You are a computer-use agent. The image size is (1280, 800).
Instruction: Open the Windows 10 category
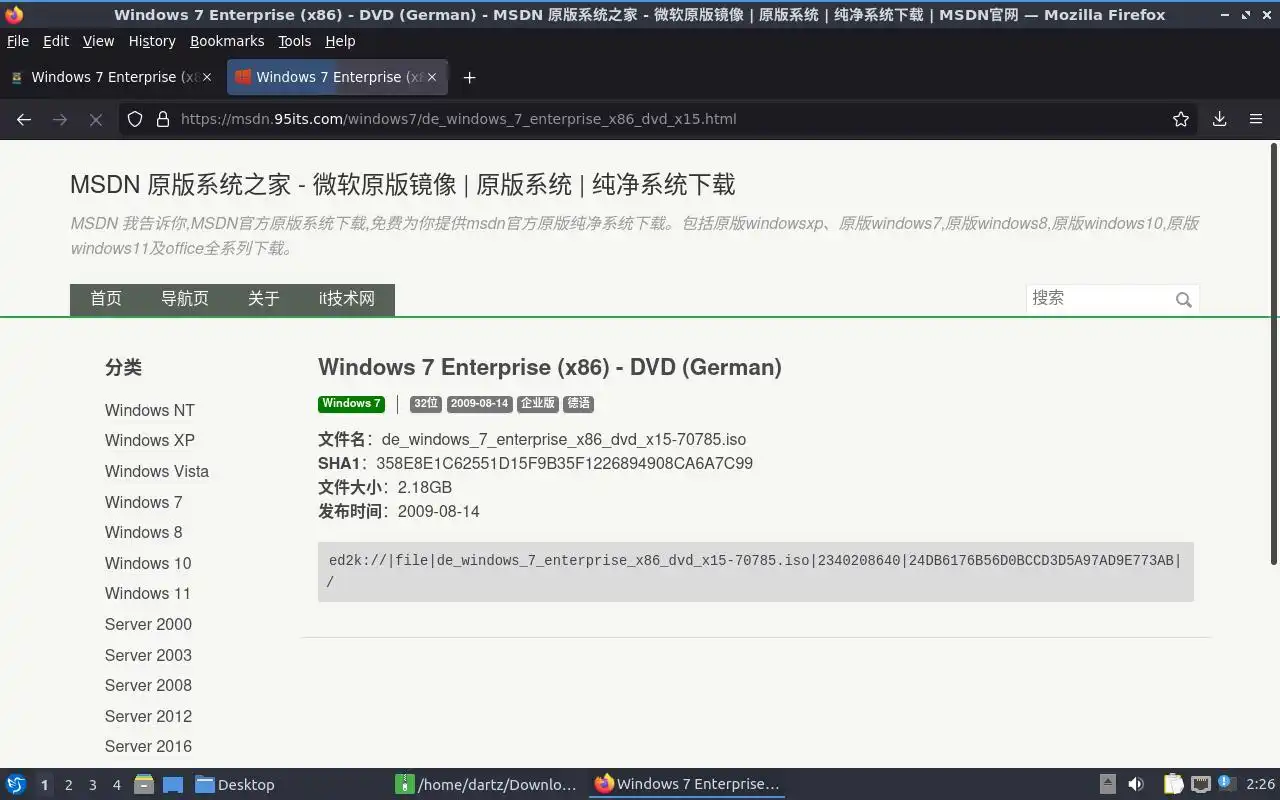tap(148, 563)
